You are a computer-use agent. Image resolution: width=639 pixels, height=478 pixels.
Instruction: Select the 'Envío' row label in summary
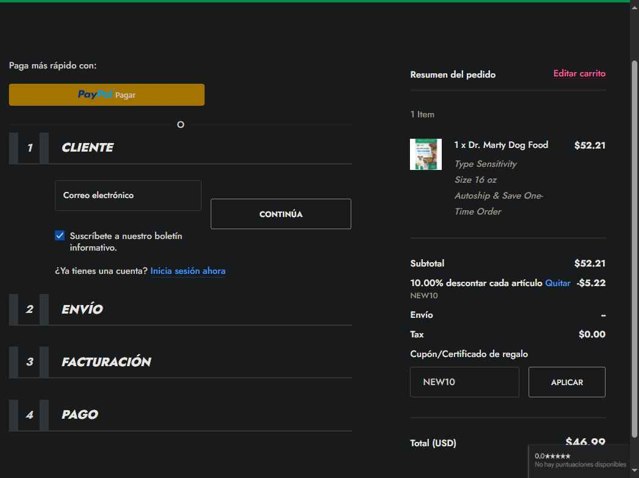click(421, 315)
